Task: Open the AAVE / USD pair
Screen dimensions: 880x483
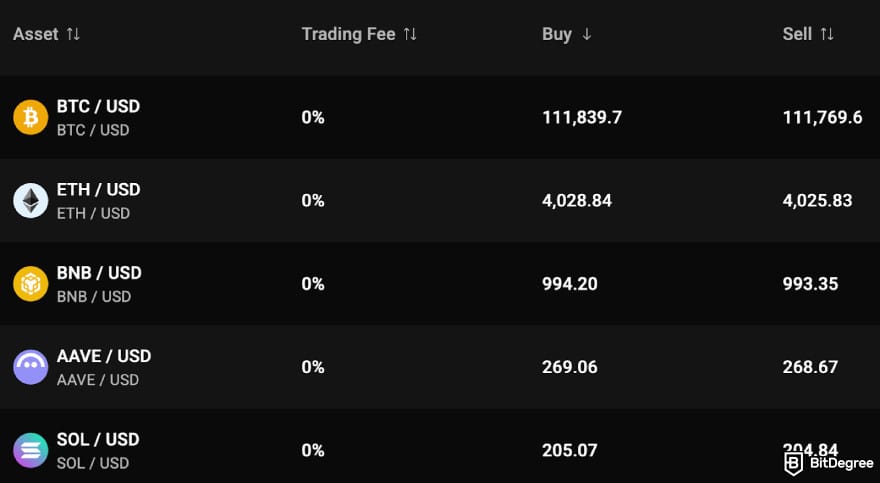Action: pos(104,356)
